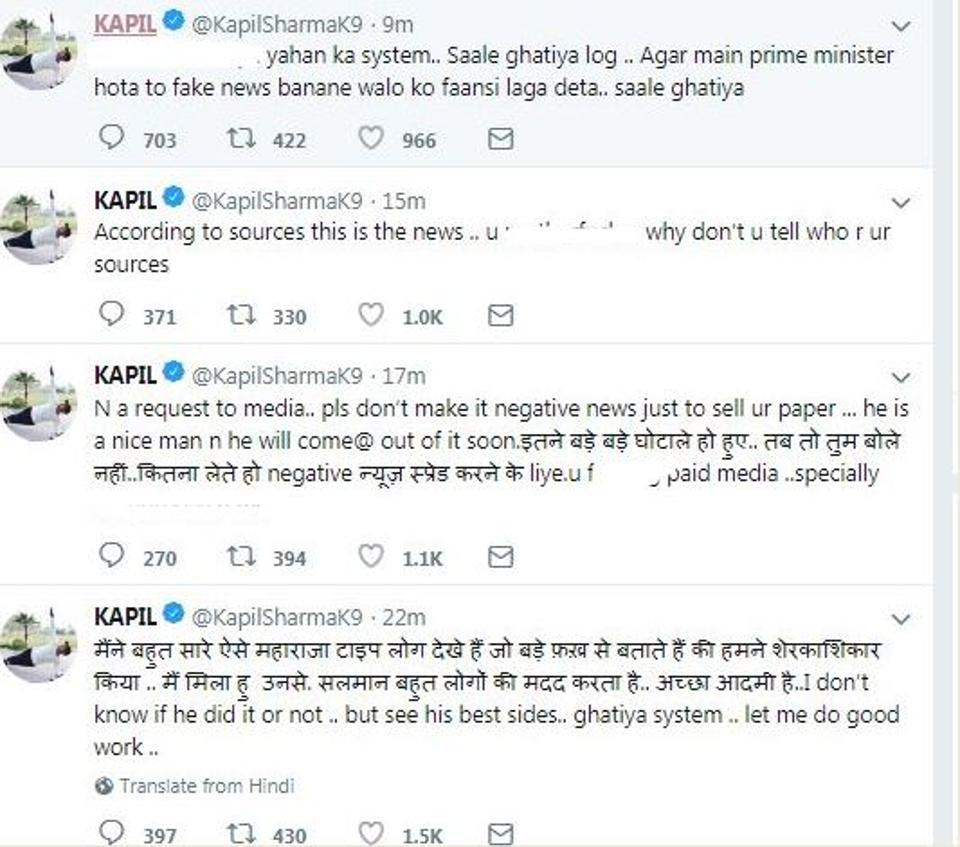The image size is (960, 847).
Task: Open the dropdown arrow on the 17m tweet
Action: (x=901, y=377)
